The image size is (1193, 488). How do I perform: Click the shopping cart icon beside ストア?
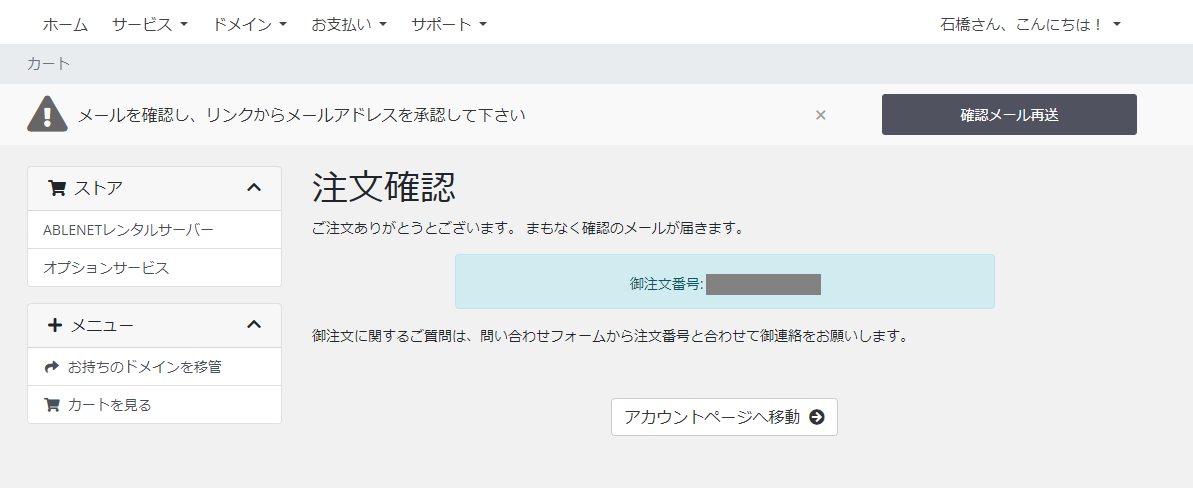[57, 188]
